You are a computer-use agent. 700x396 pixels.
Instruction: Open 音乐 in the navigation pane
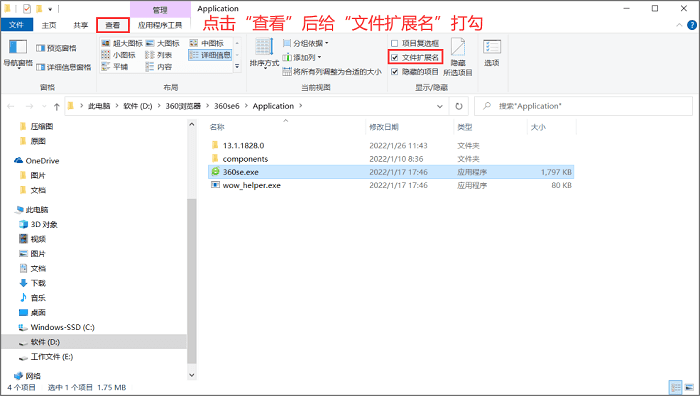pyautogui.click(x=38, y=298)
